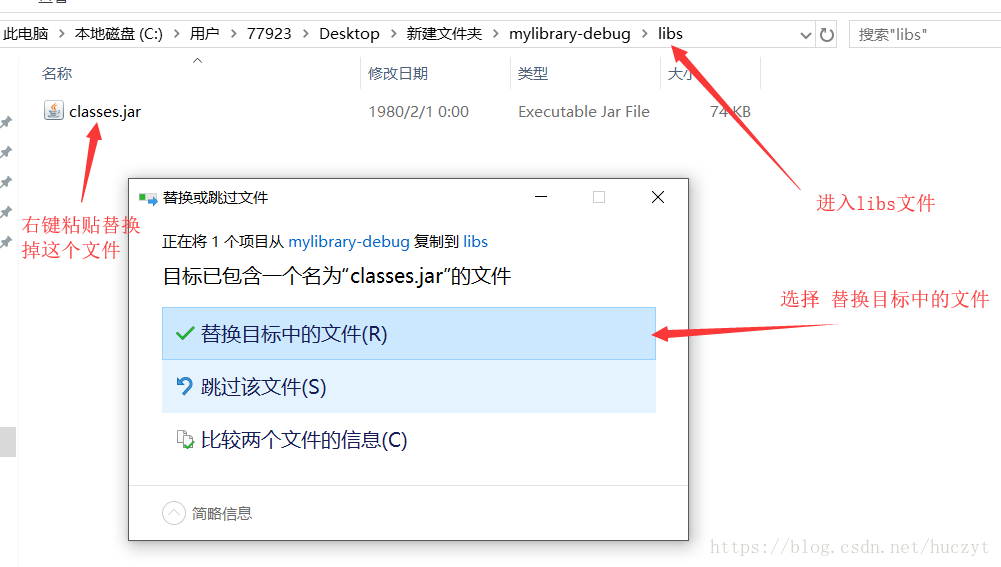
Task: Choose Compare info for both files option
Action: (409, 439)
